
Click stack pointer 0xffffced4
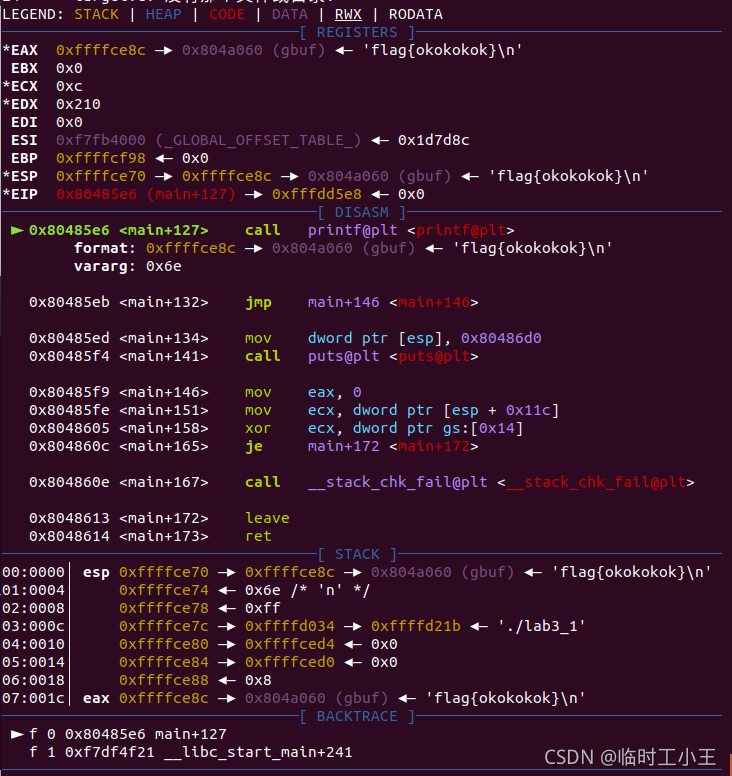coord(290,644)
